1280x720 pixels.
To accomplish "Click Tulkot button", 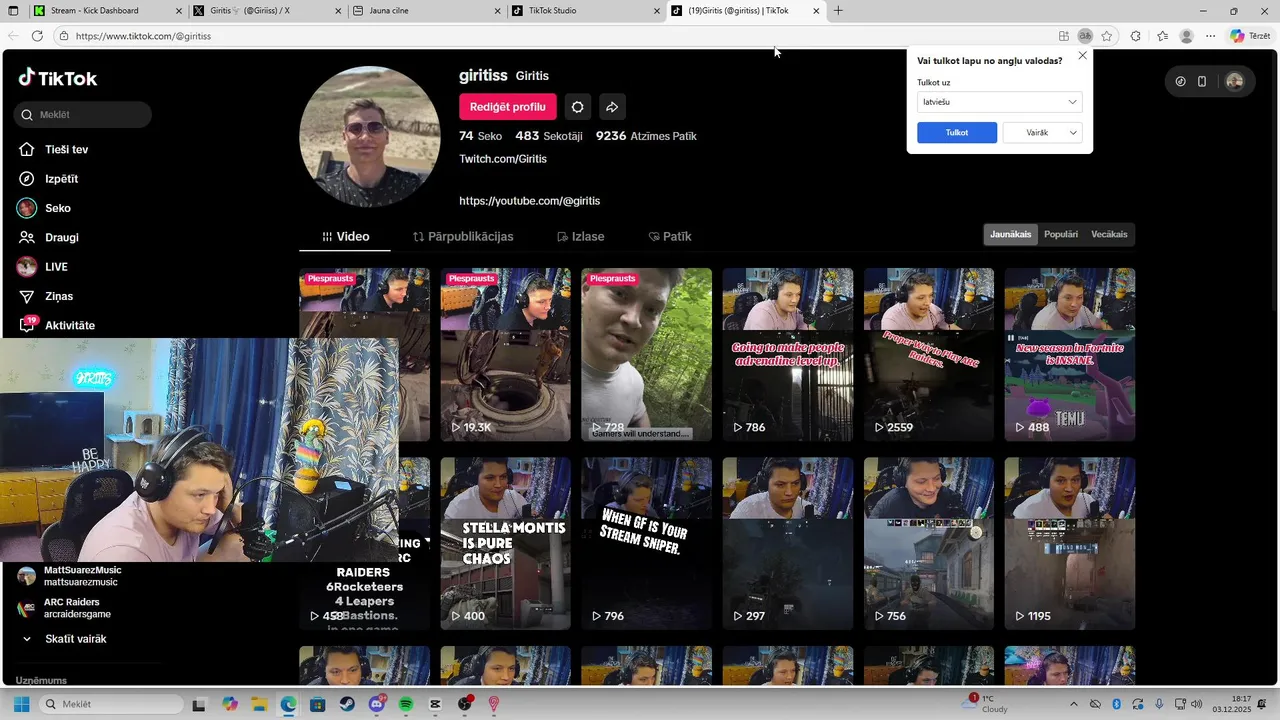I will tap(957, 133).
